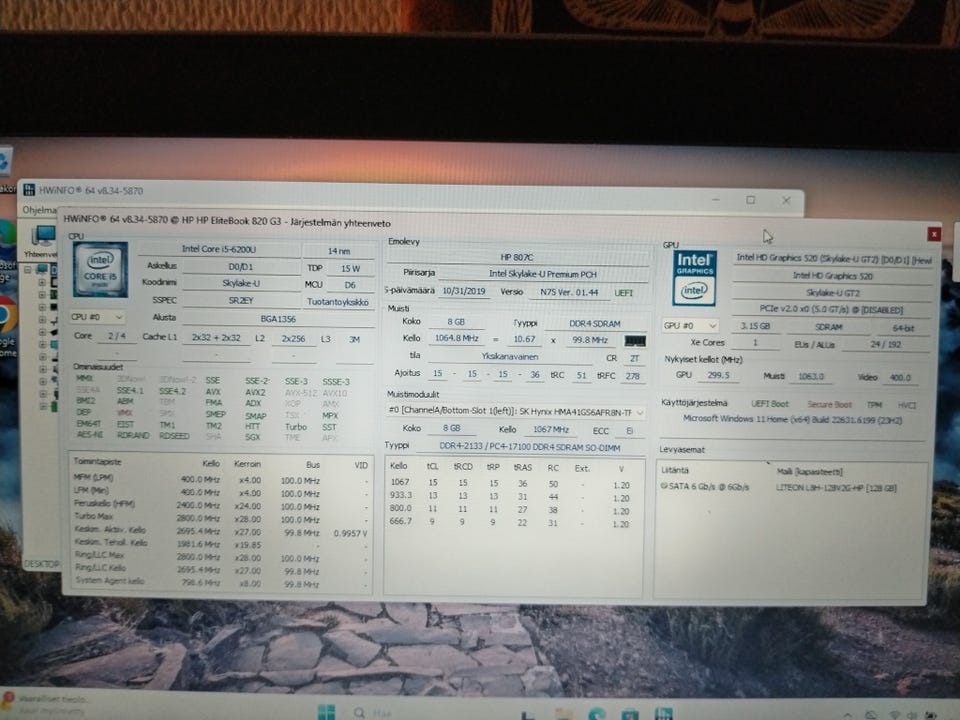Click the Intel Core i5-6200U name field
960x720 pixels.
pos(219,249)
